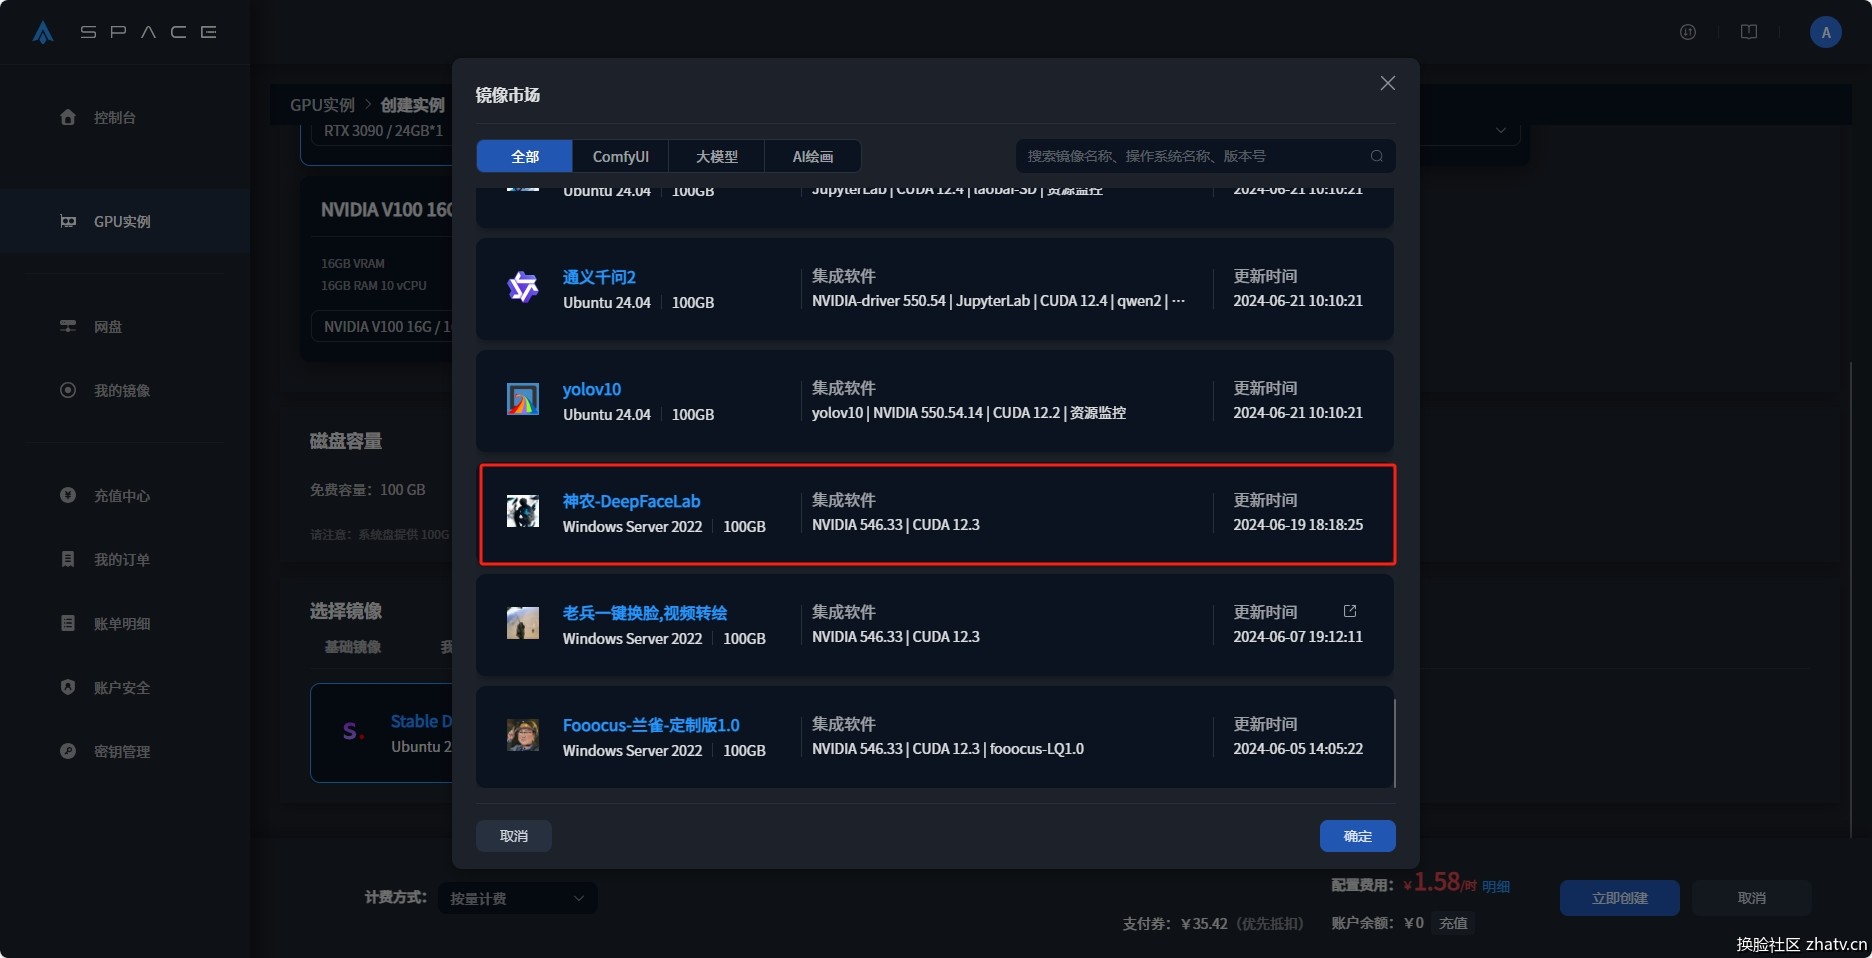1872x958 pixels.
Task: Open the user avatar A menu
Action: [x=1826, y=32]
